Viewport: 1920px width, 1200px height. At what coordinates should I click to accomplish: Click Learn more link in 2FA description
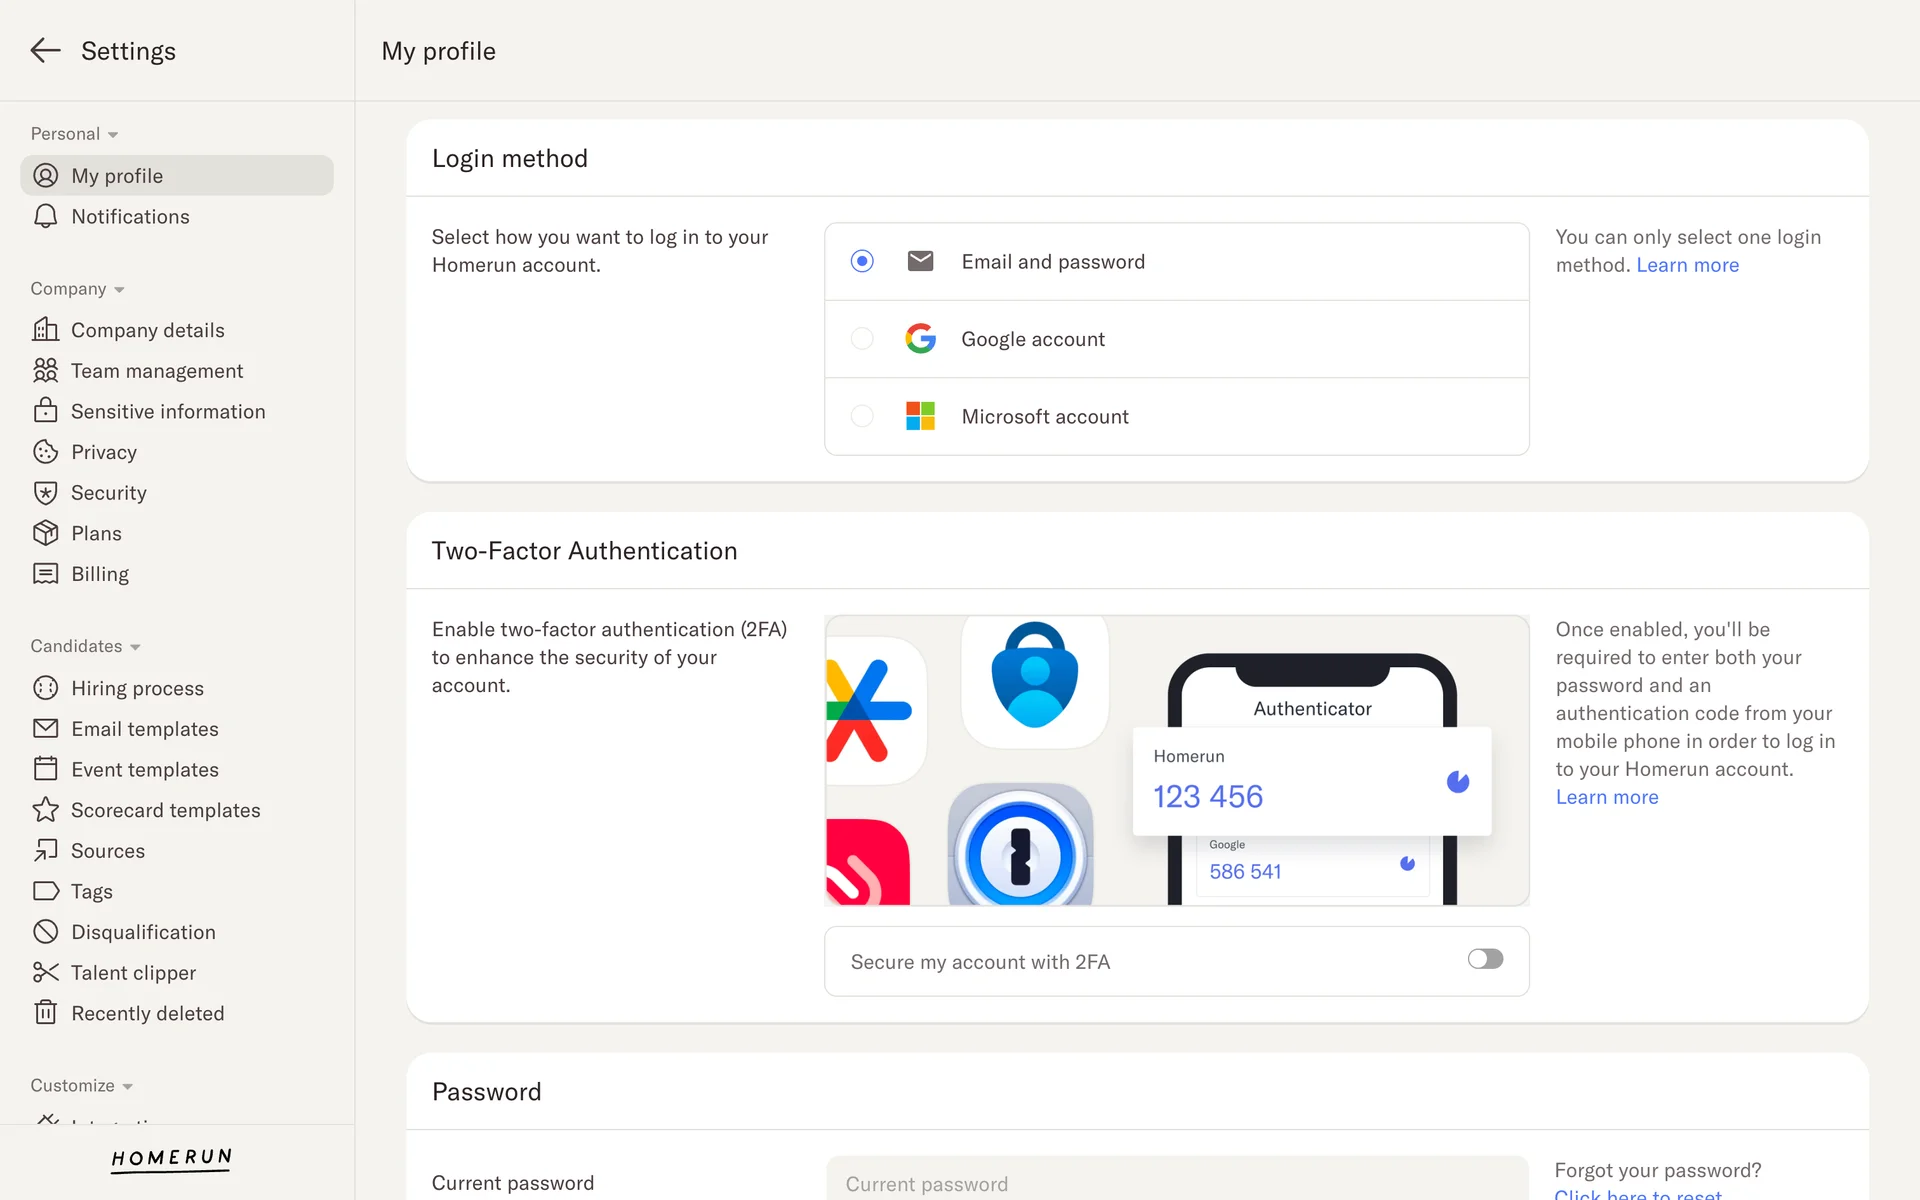tap(1606, 797)
